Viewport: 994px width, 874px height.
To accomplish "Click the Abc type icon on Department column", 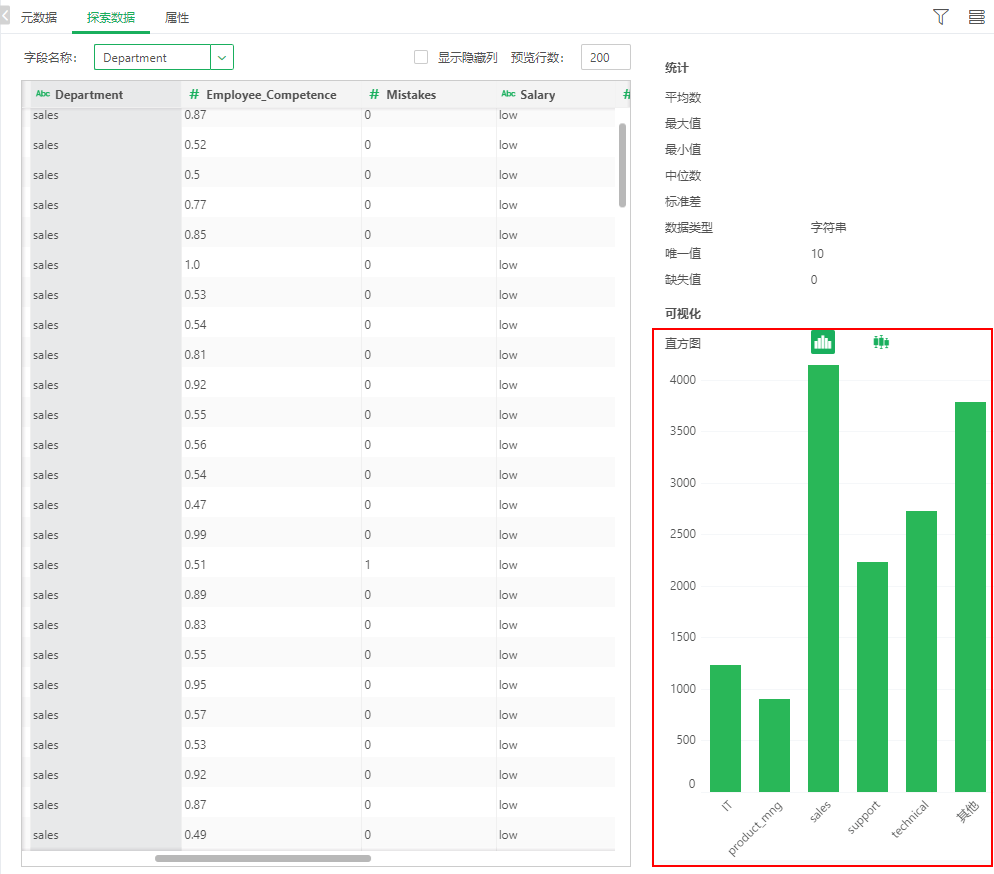I will click(41, 93).
